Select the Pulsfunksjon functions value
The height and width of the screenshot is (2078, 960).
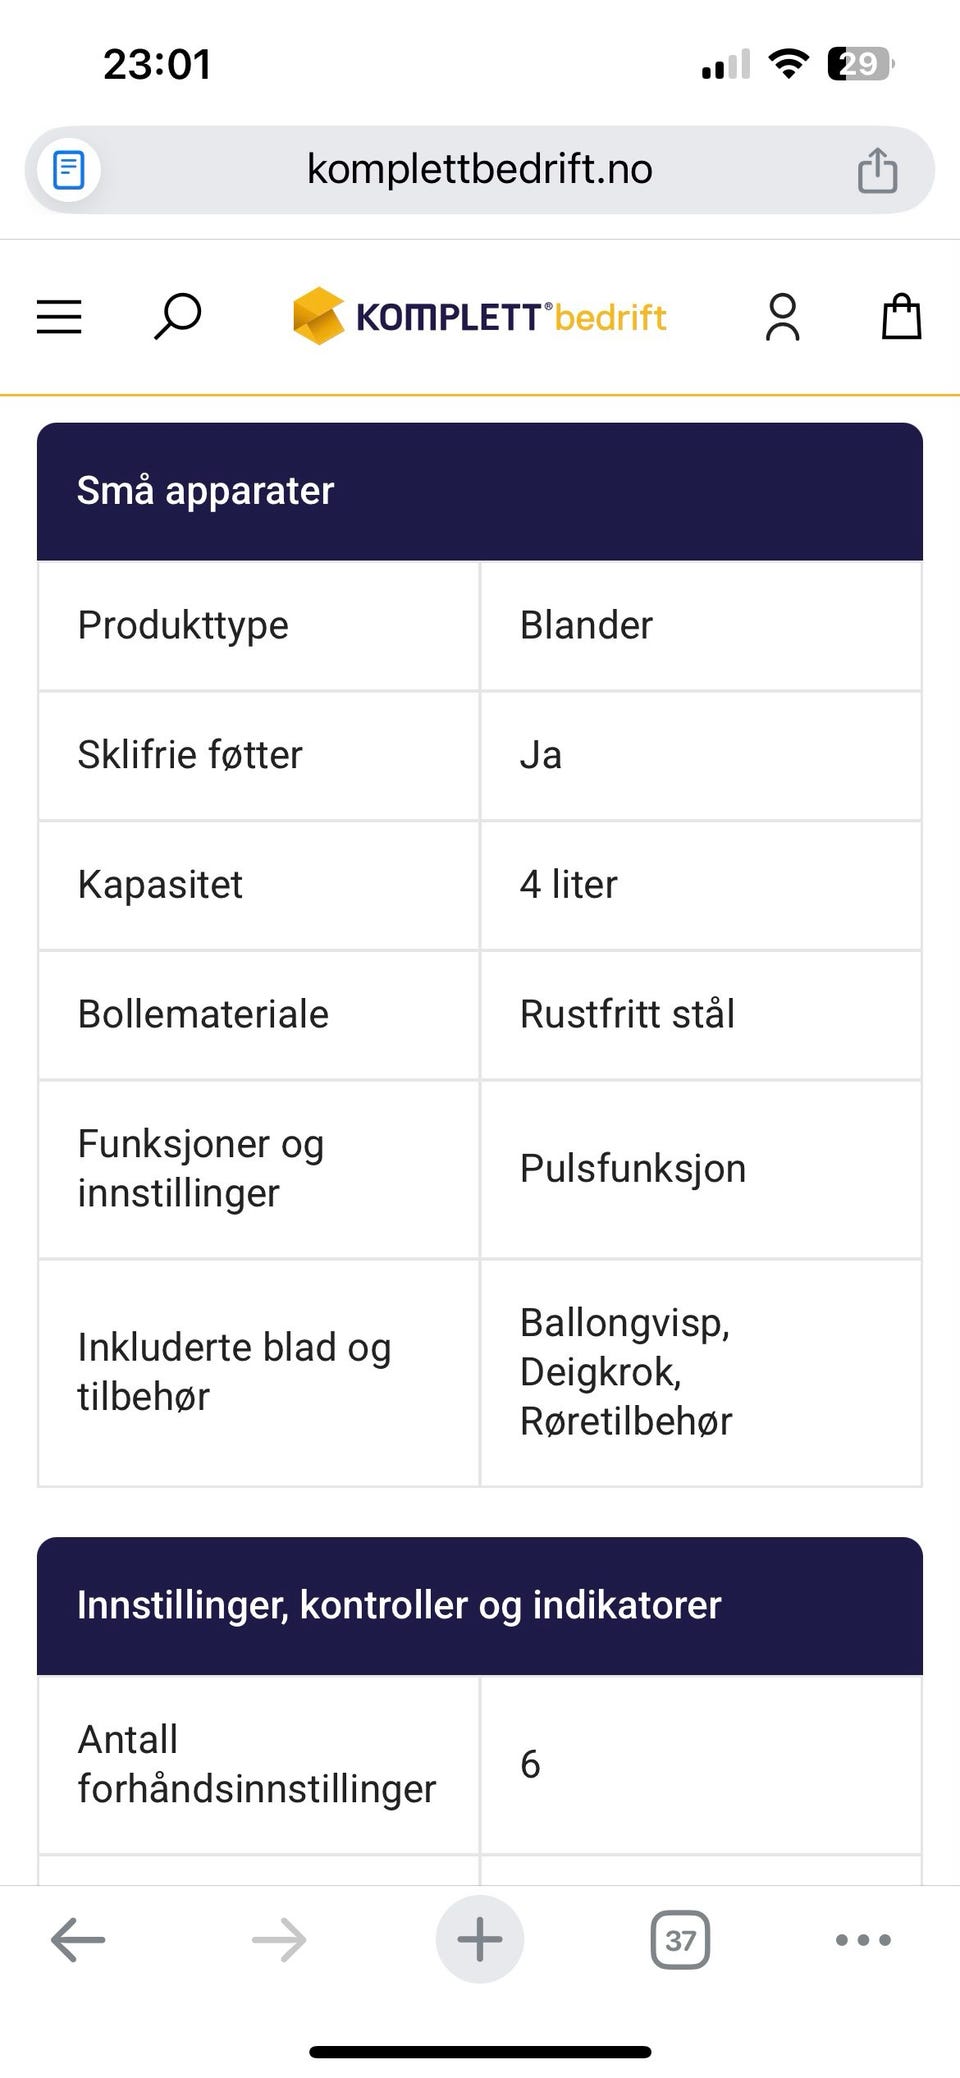(632, 1168)
